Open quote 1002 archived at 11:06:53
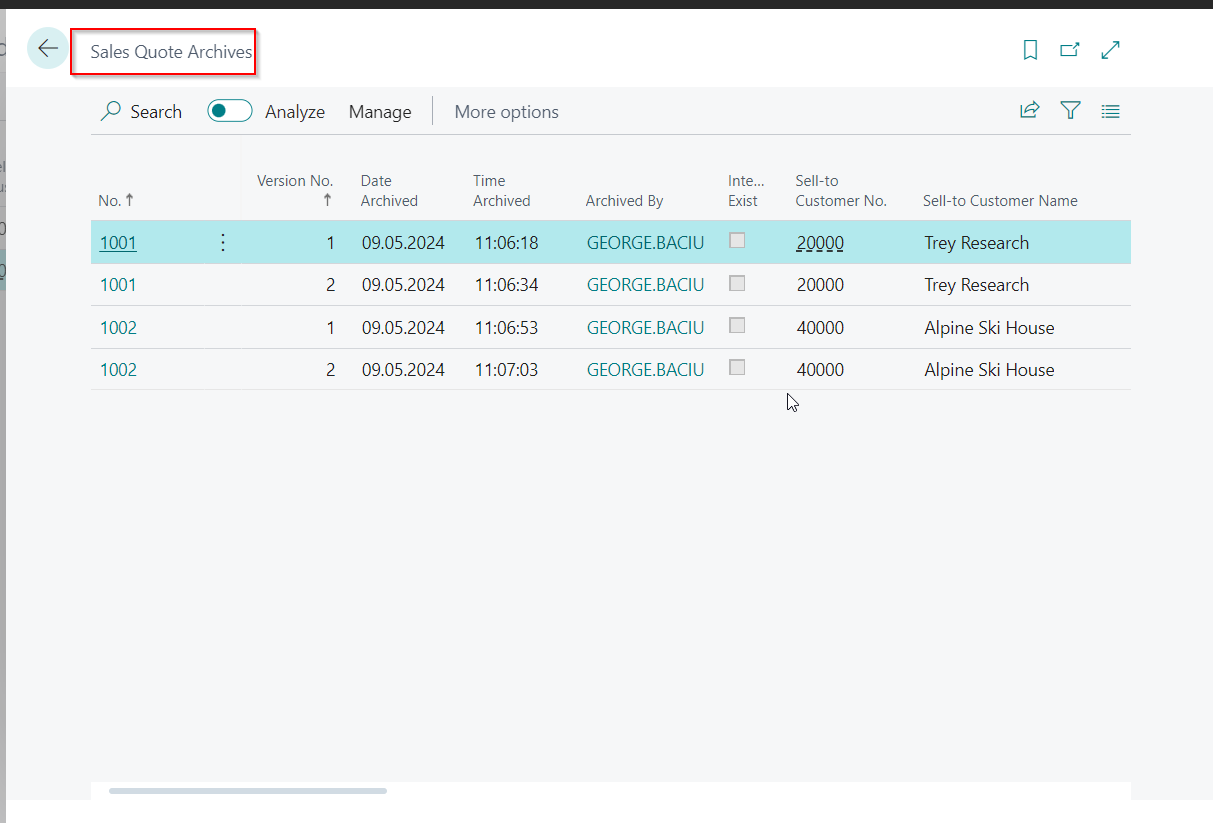The width and height of the screenshot is (1213, 823). coord(118,328)
